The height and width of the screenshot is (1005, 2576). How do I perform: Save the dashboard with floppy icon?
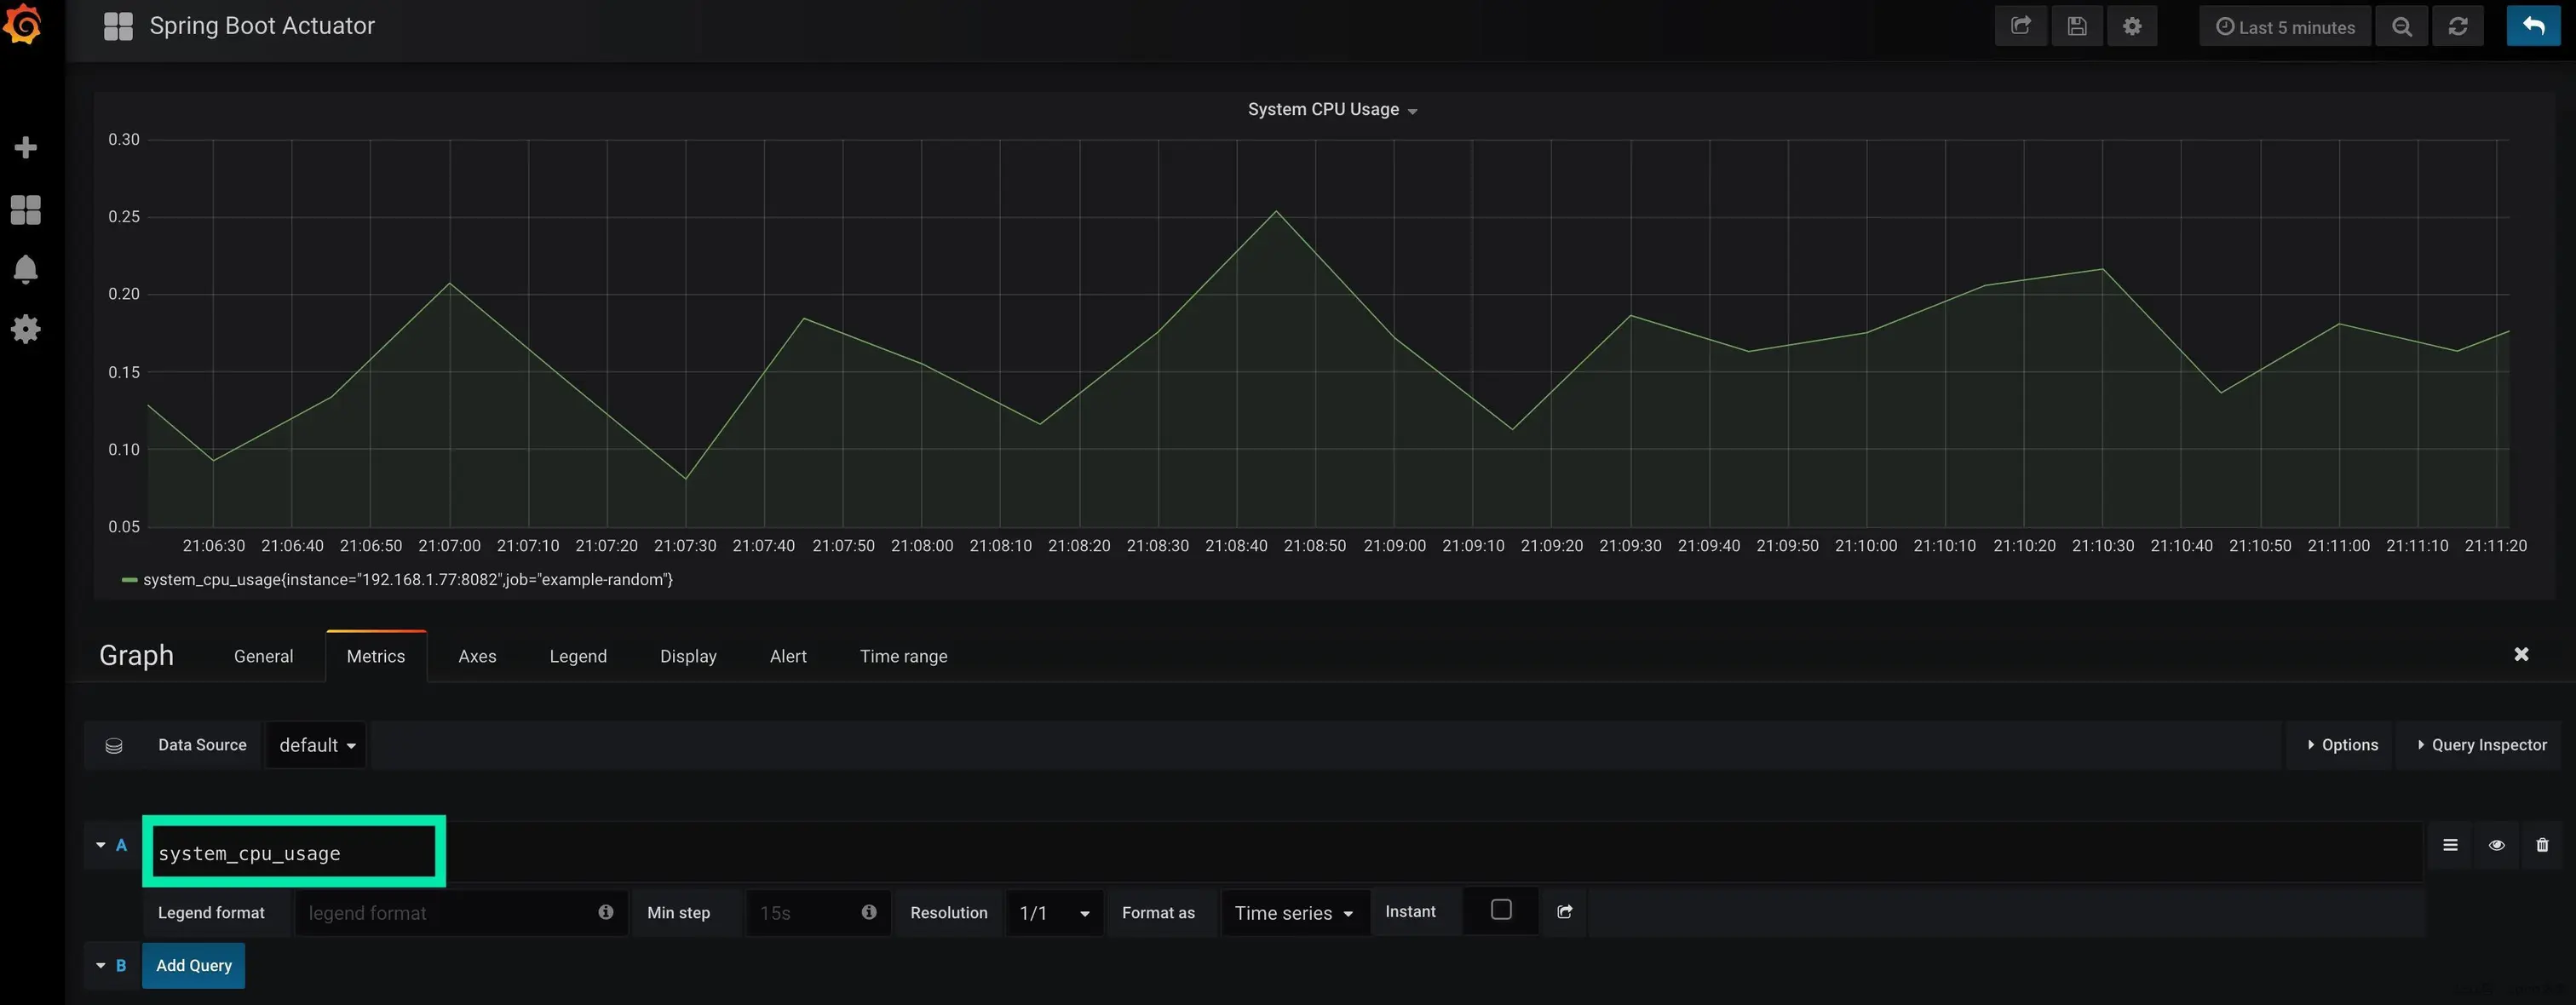click(x=2076, y=26)
